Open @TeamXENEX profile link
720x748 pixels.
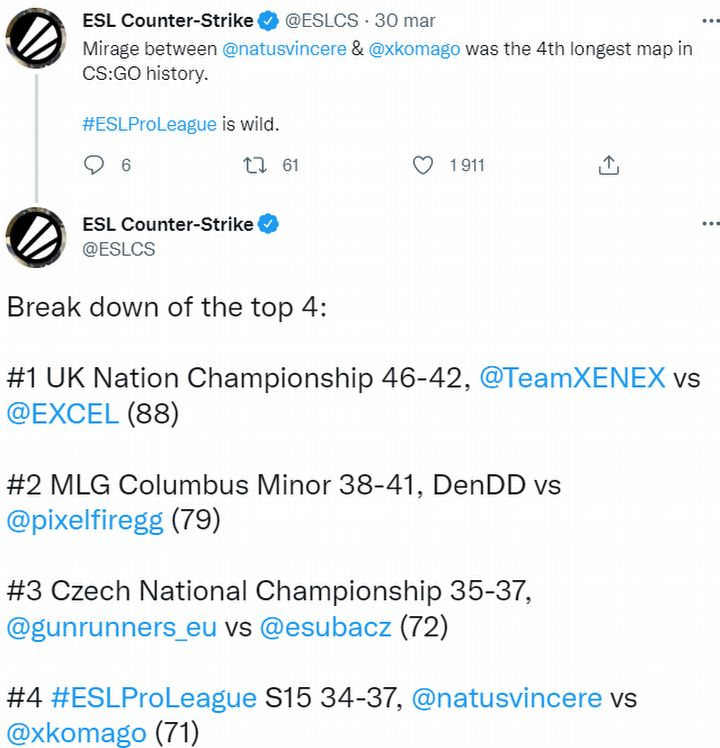point(572,378)
